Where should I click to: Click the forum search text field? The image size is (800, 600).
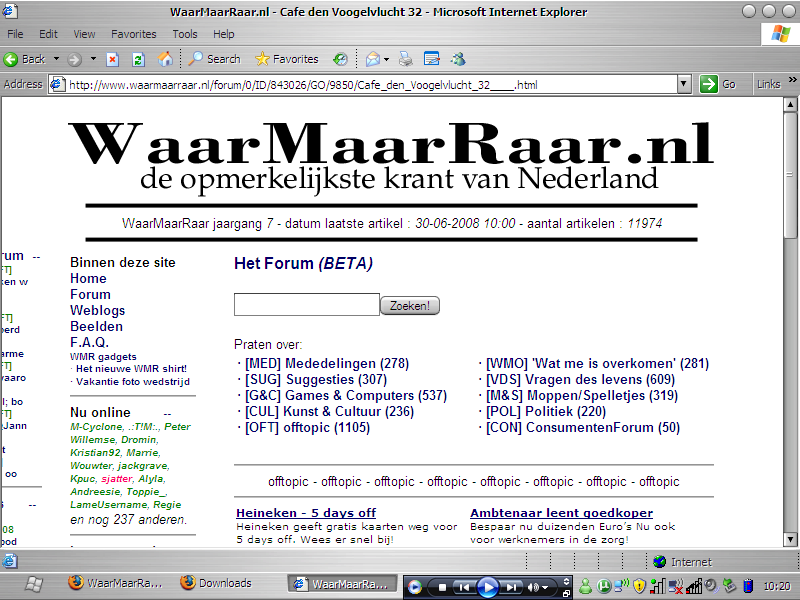[x=306, y=305]
